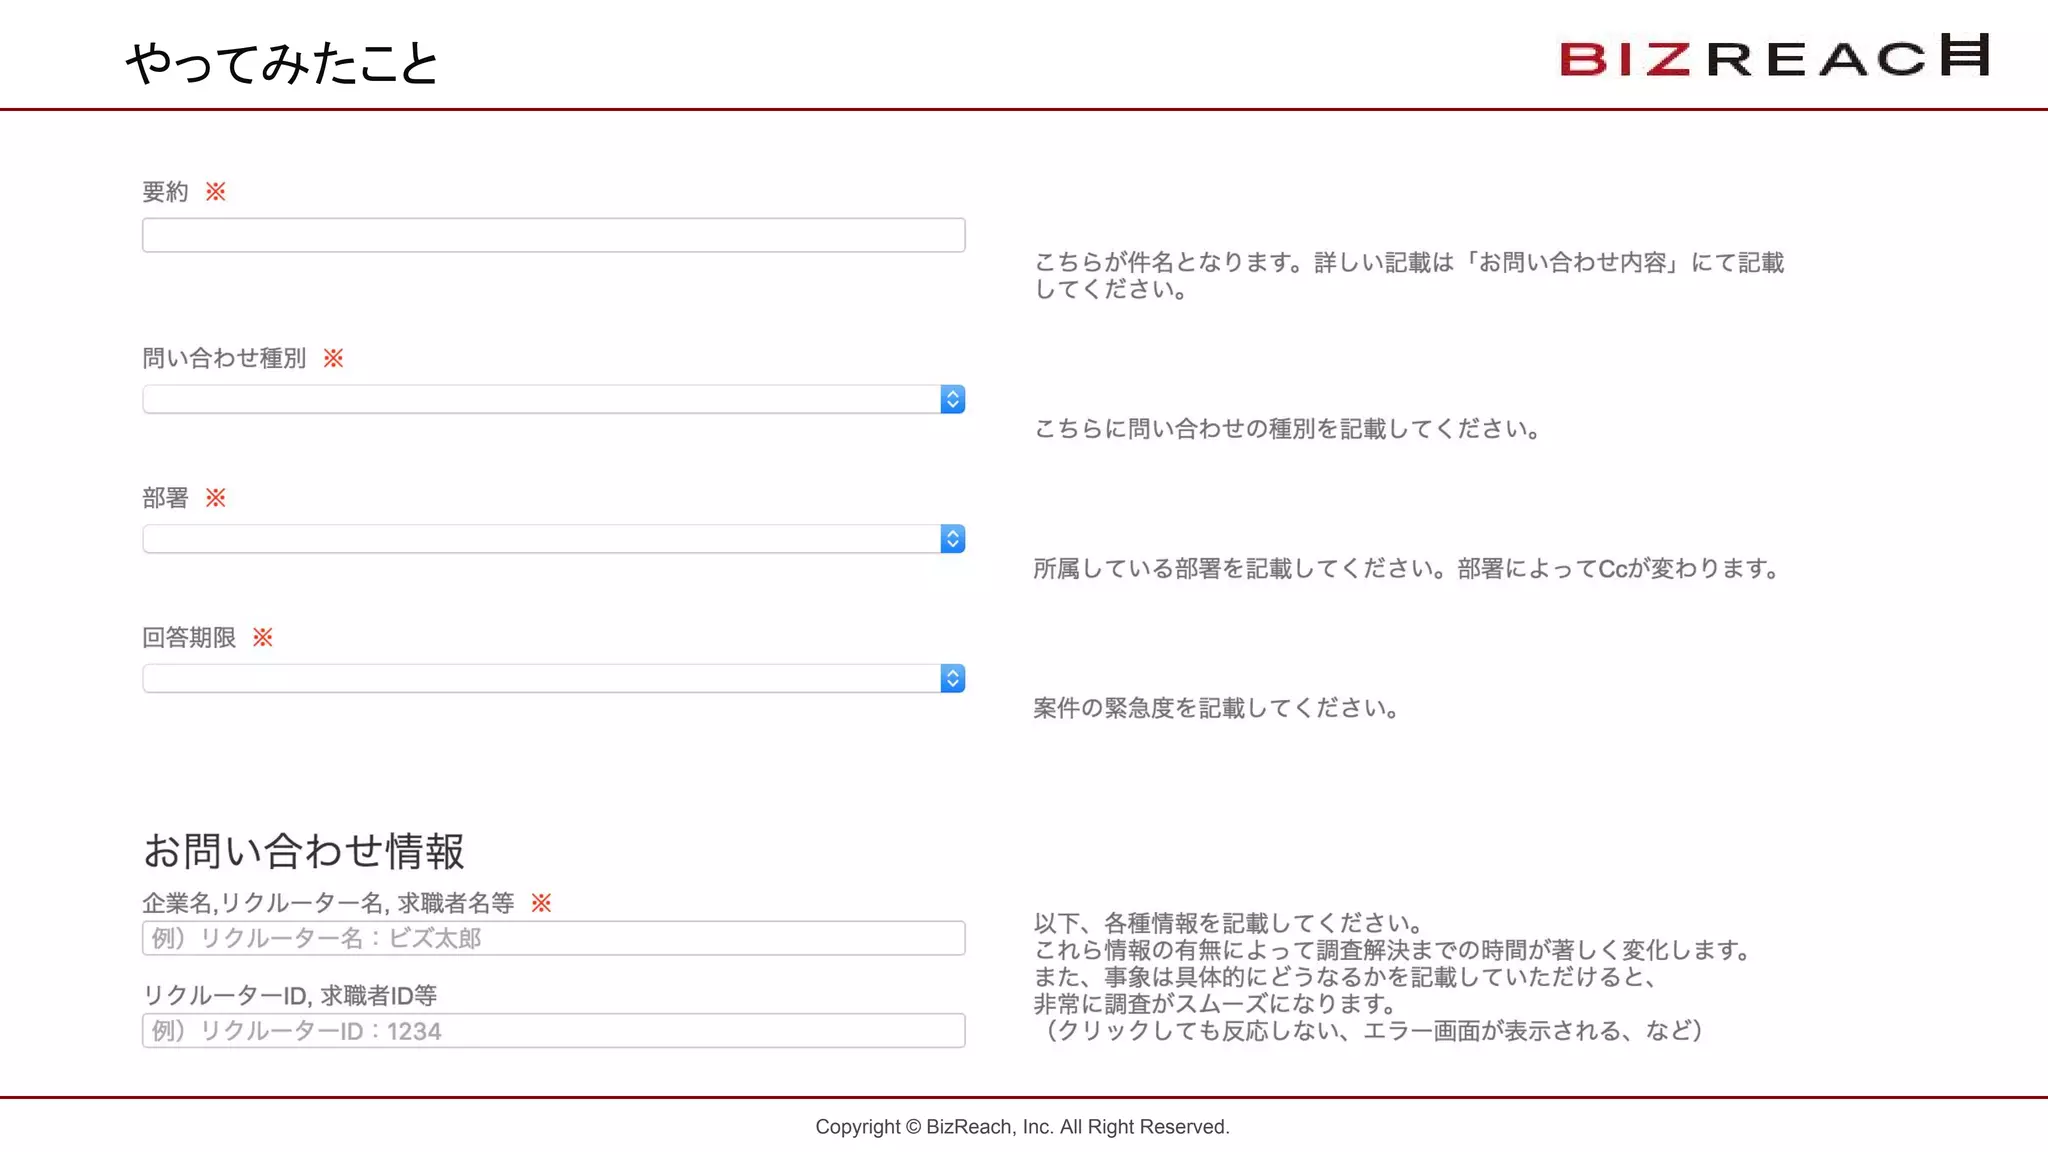Click the 要約 text input field
Screen dimensions: 2048x1152
[553, 235]
